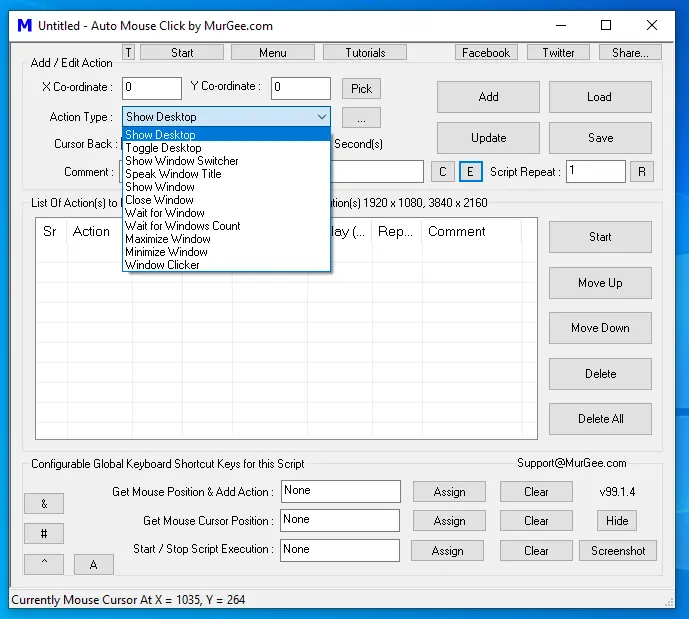Collapse the Action Type dropdown arrow
The image size is (689, 619).
point(322,117)
